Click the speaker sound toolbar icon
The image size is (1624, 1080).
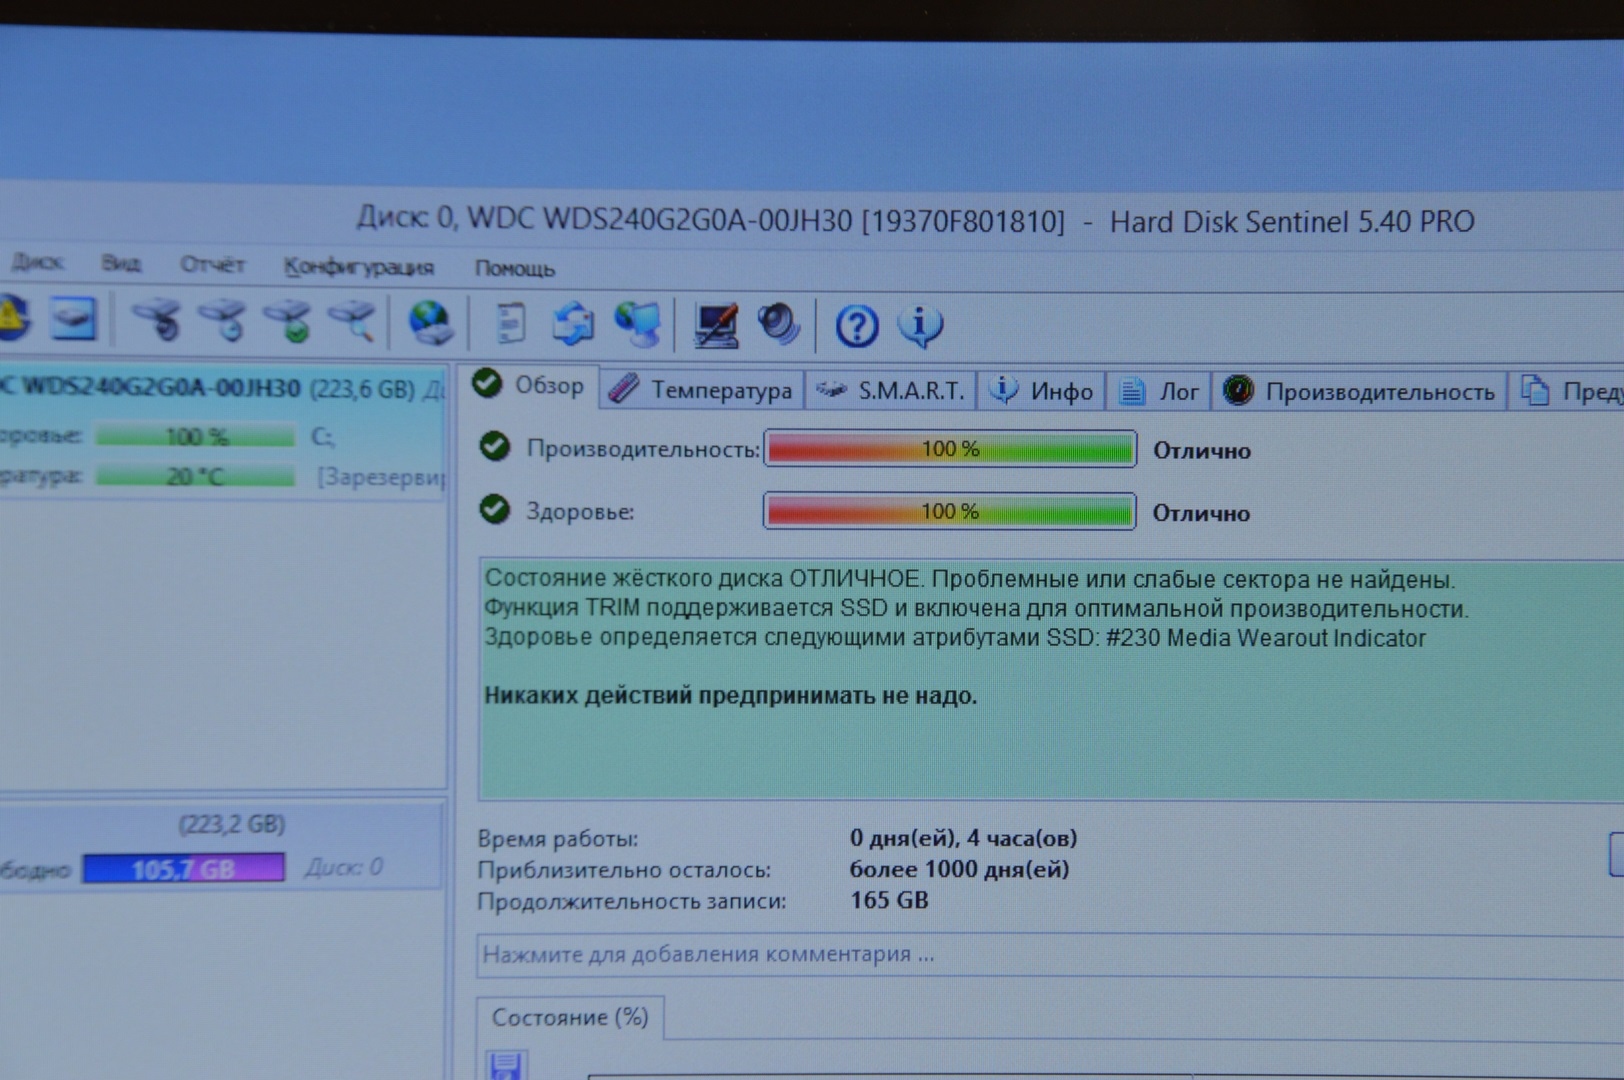pos(778,325)
